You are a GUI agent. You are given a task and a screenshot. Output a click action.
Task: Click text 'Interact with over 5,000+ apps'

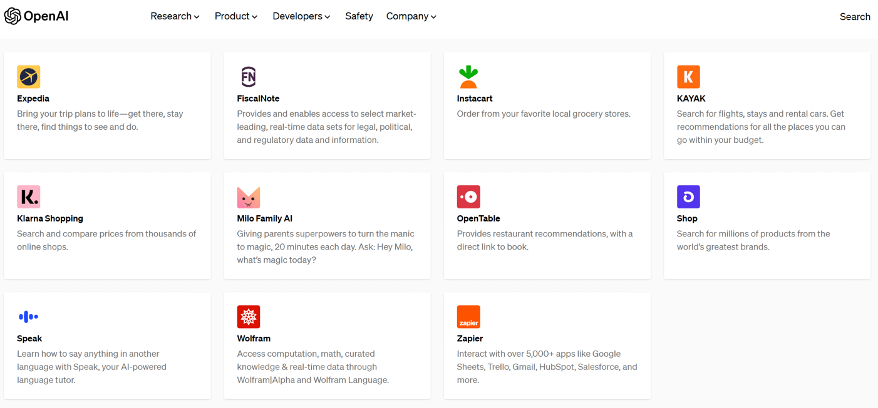tap(513, 354)
